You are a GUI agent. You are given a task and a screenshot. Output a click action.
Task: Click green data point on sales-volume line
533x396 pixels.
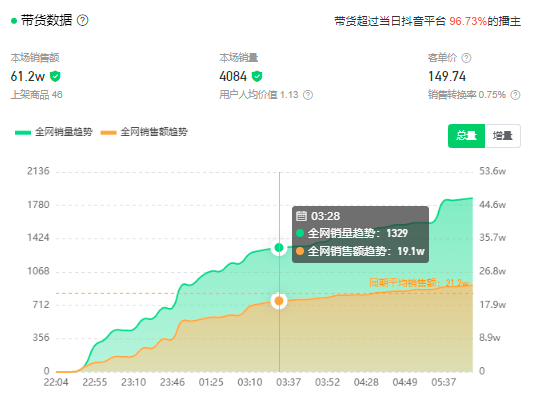[279, 247]
